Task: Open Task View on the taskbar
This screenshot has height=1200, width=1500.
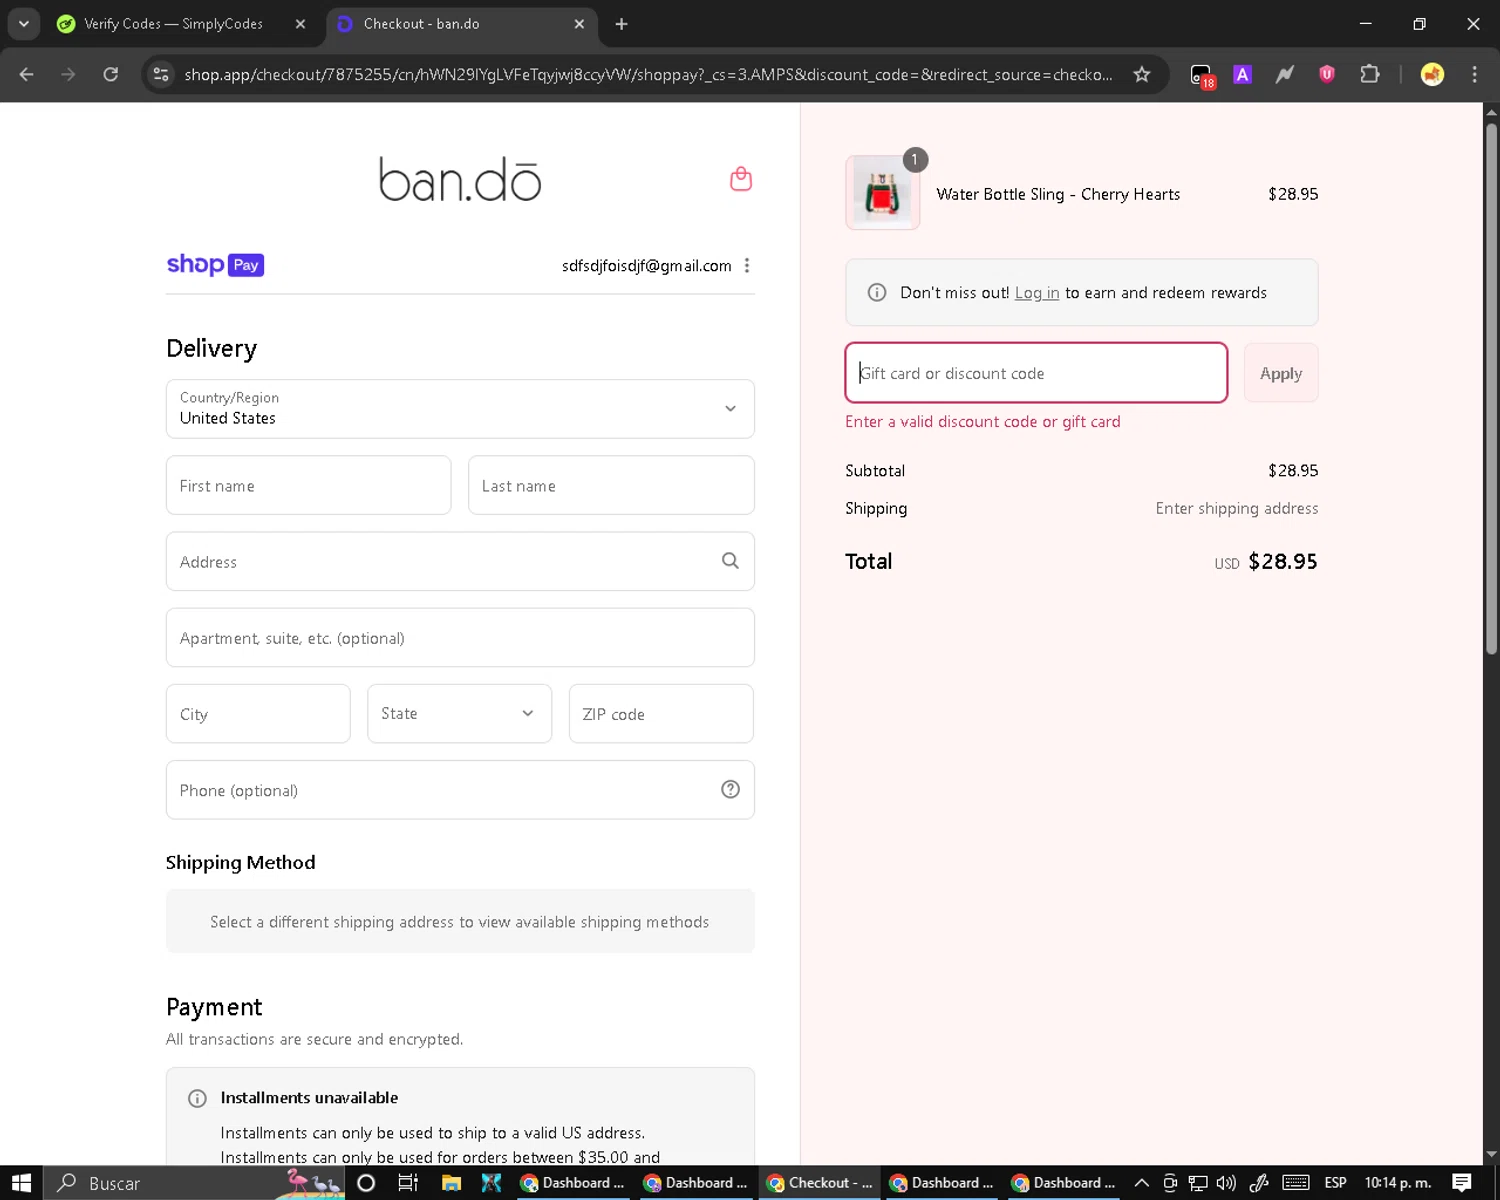Action: pos(408,1183)
